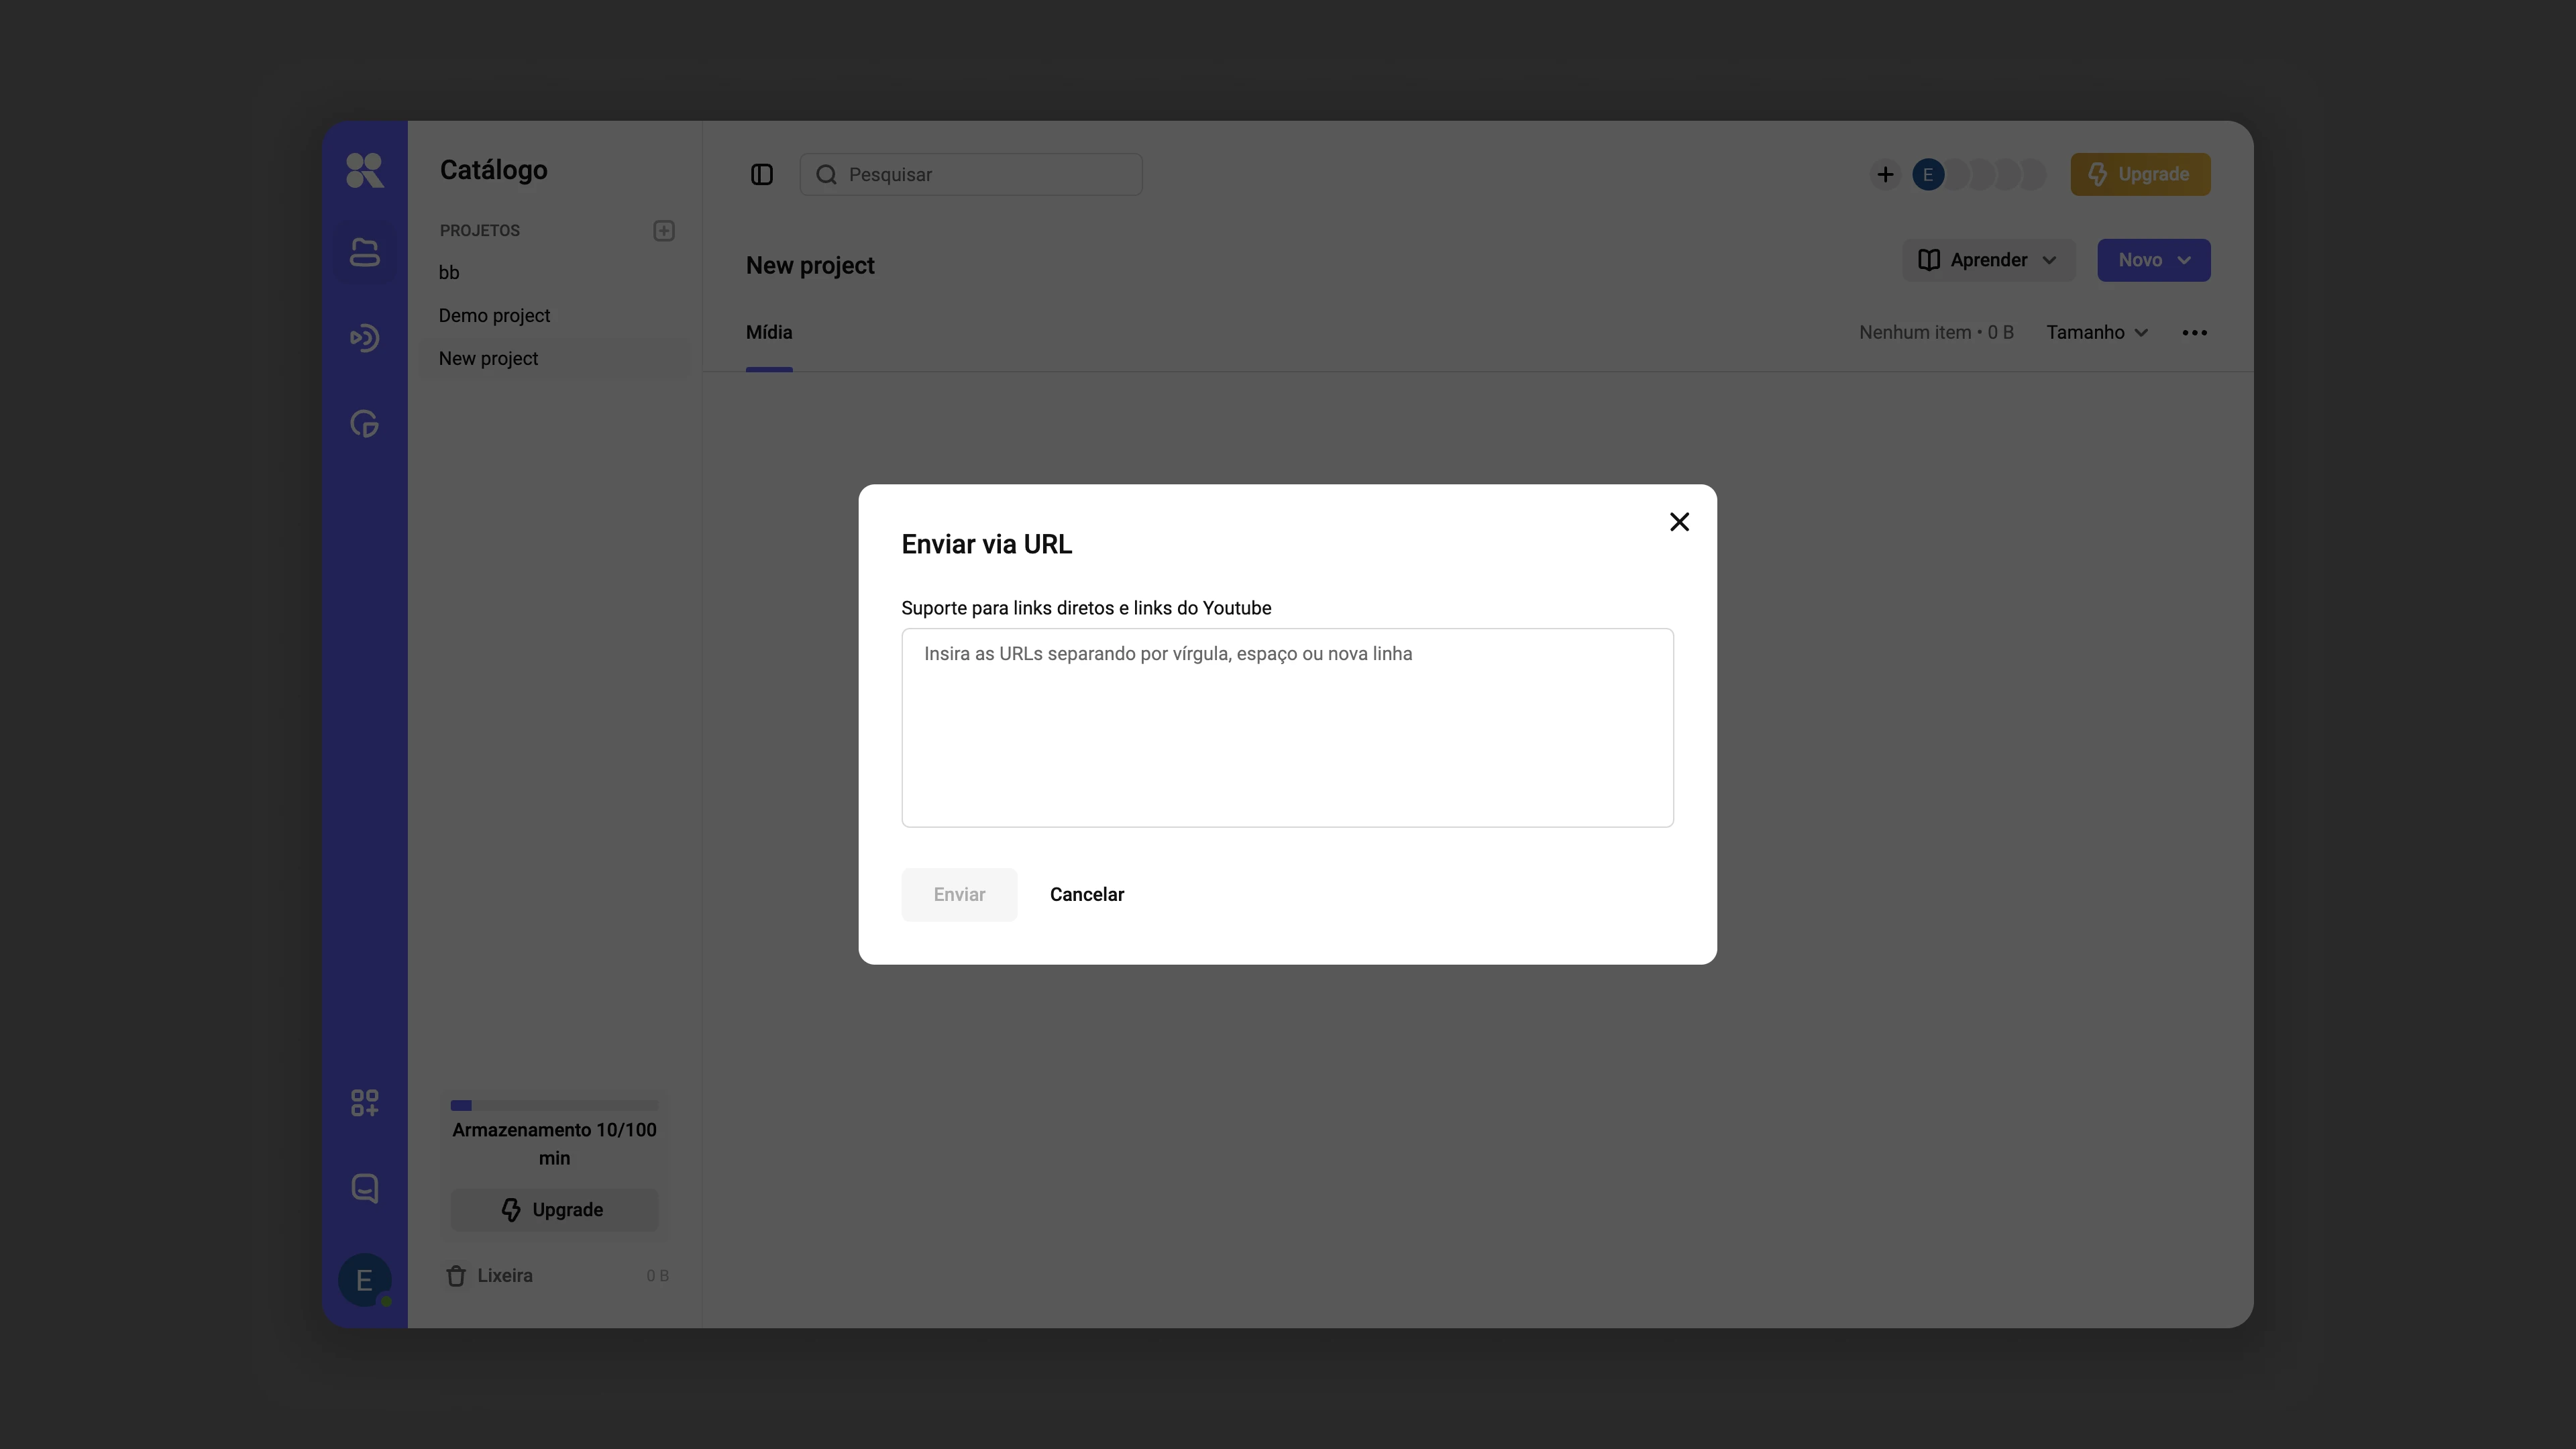Add a member with plus icon

coord(1885,175)
